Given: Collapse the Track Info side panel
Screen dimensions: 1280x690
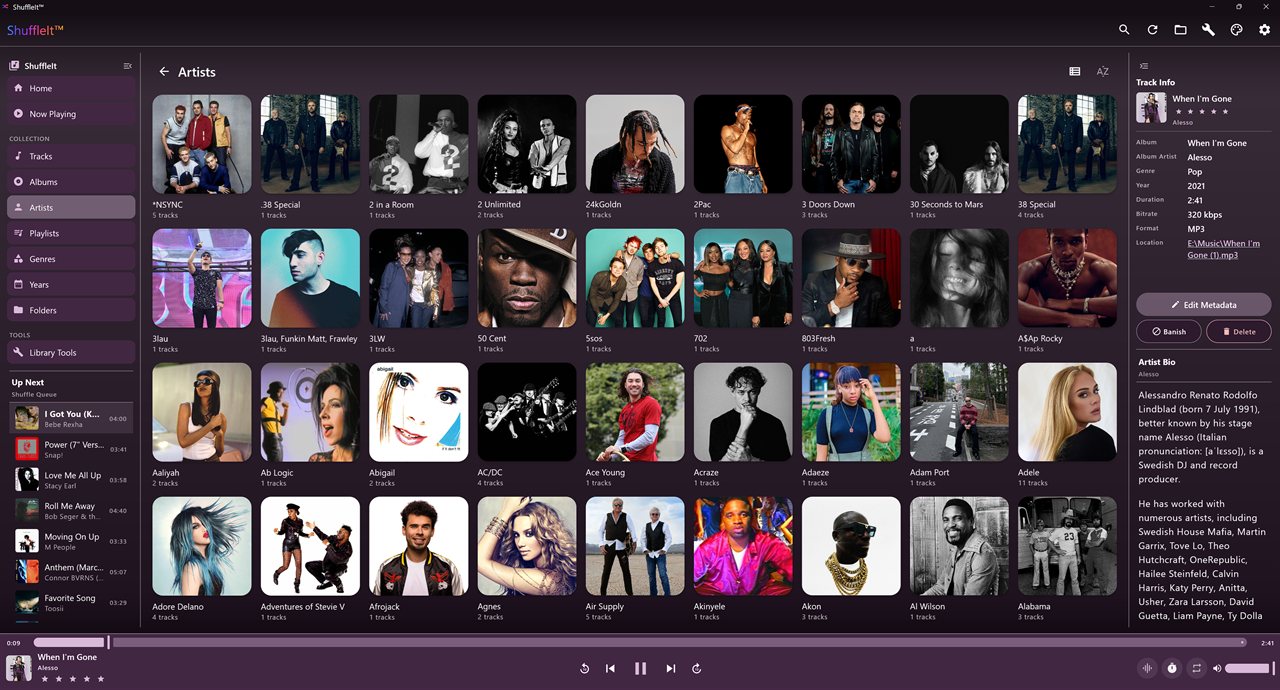Looking at the screenshot, I should (x=1144, y=66).
